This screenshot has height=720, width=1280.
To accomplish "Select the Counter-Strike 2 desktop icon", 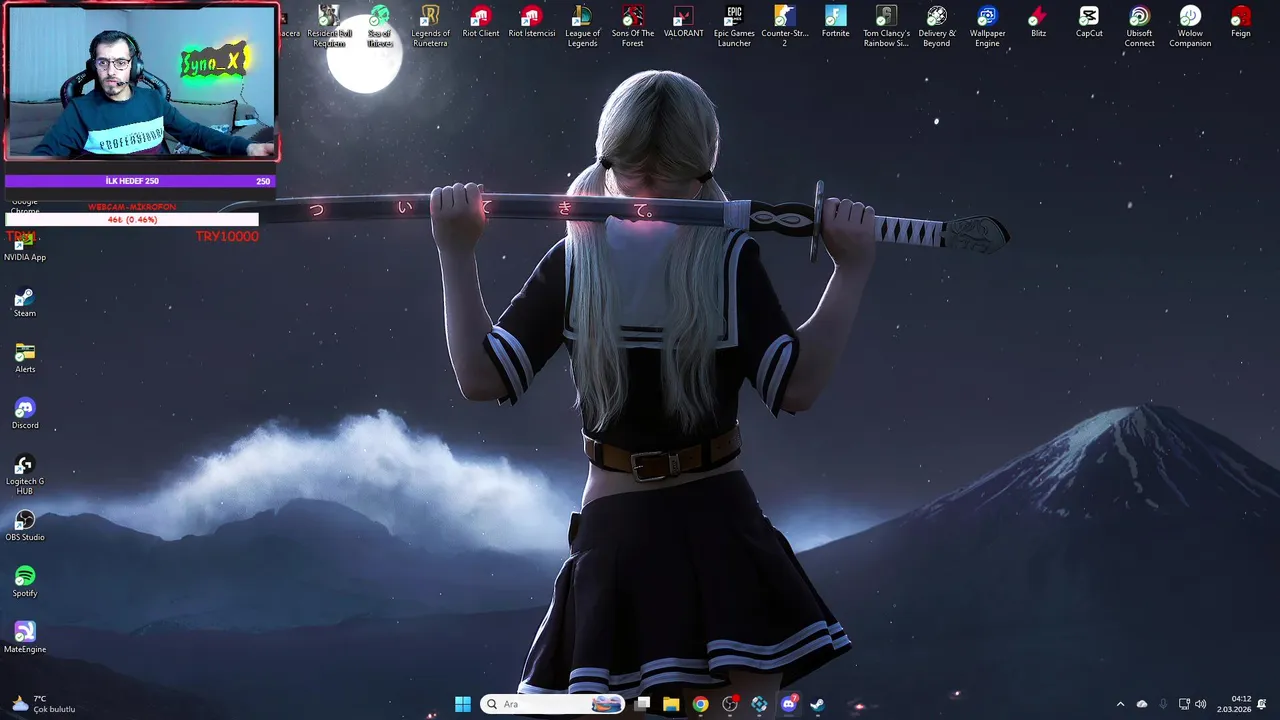I will click(785, 26).
